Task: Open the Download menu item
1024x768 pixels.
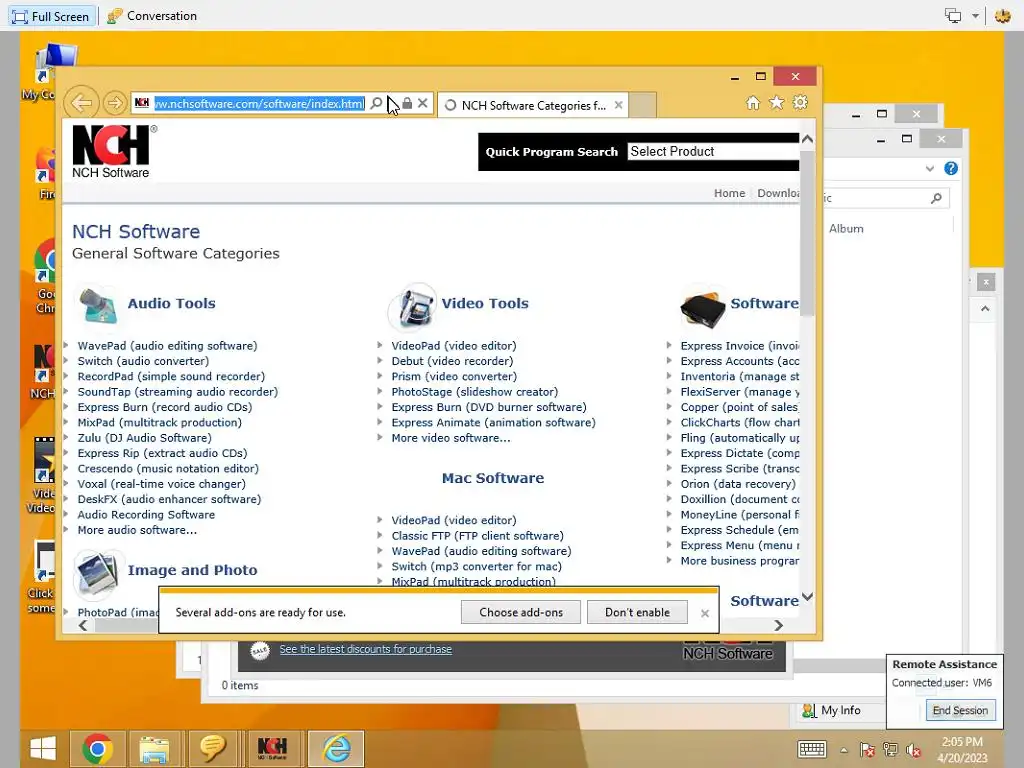Action: (778, 193)
